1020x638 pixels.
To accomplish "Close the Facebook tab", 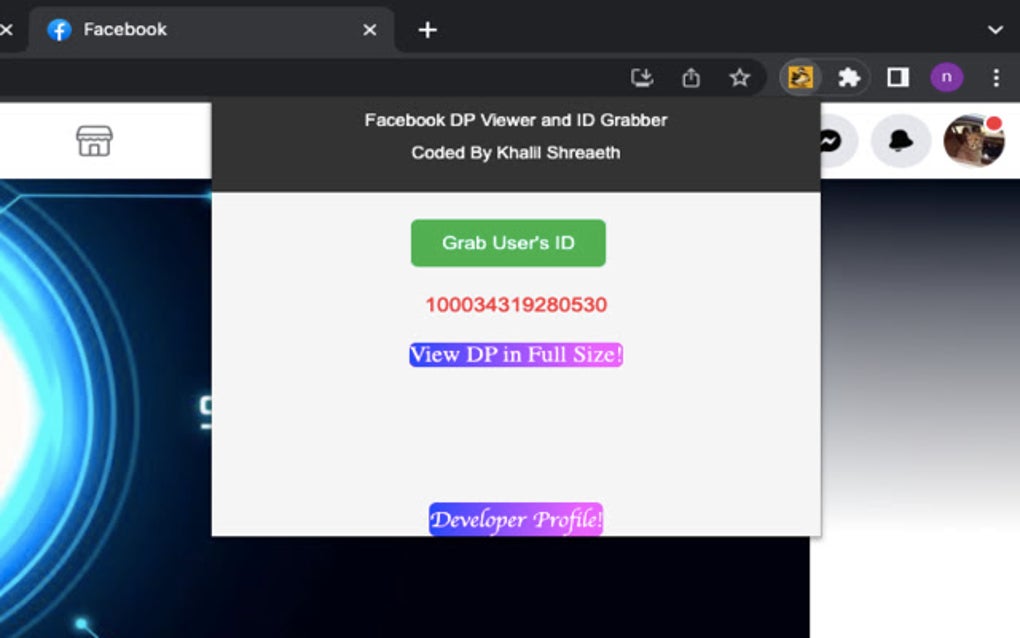I will 369,30.
